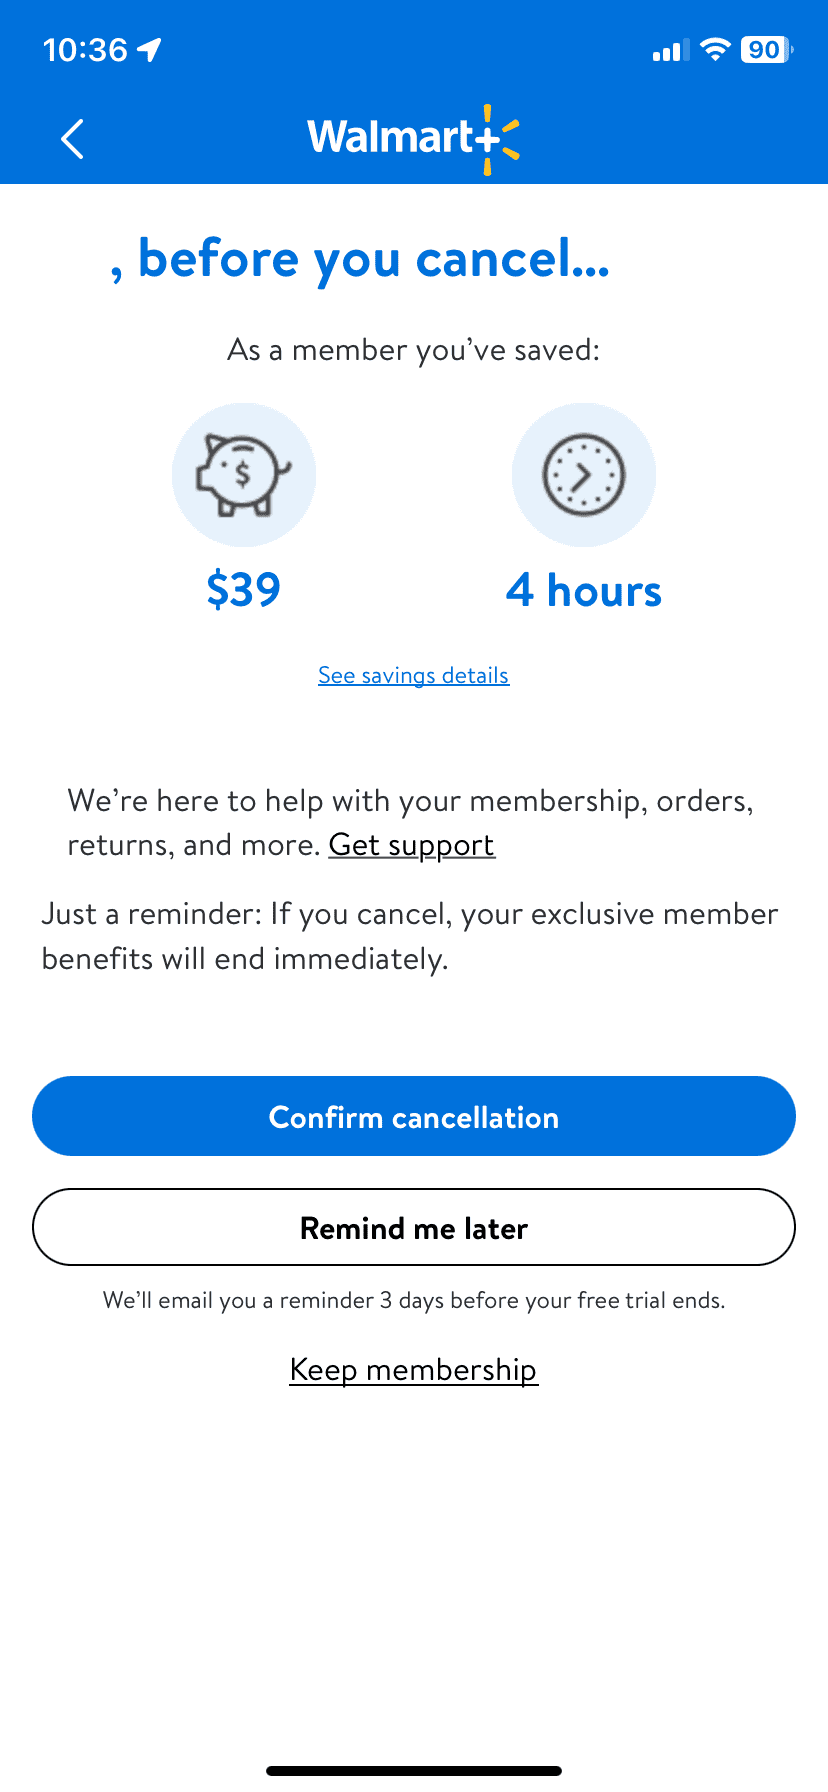Tap the home indicator bar
The image size is (828, 1792).
(x=414, y=1771)
